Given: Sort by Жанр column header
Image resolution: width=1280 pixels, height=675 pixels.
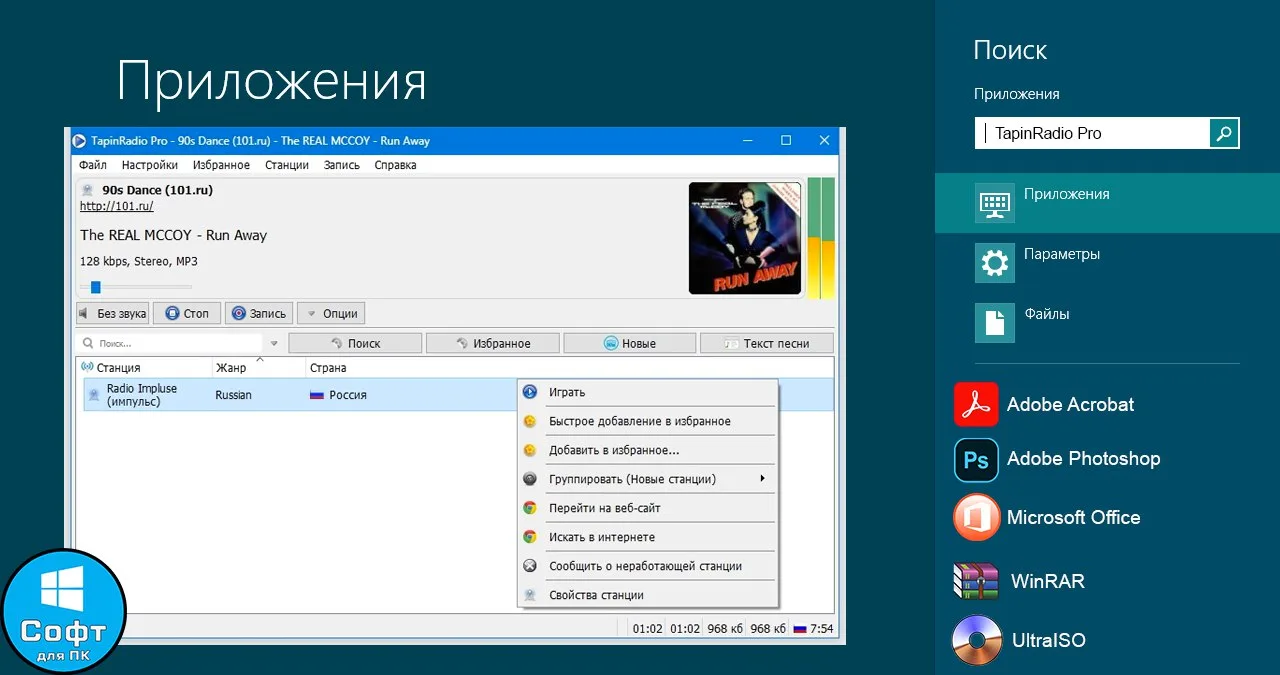Looking at the screenshot, I should pyautogui.click(x=258, y=368).
